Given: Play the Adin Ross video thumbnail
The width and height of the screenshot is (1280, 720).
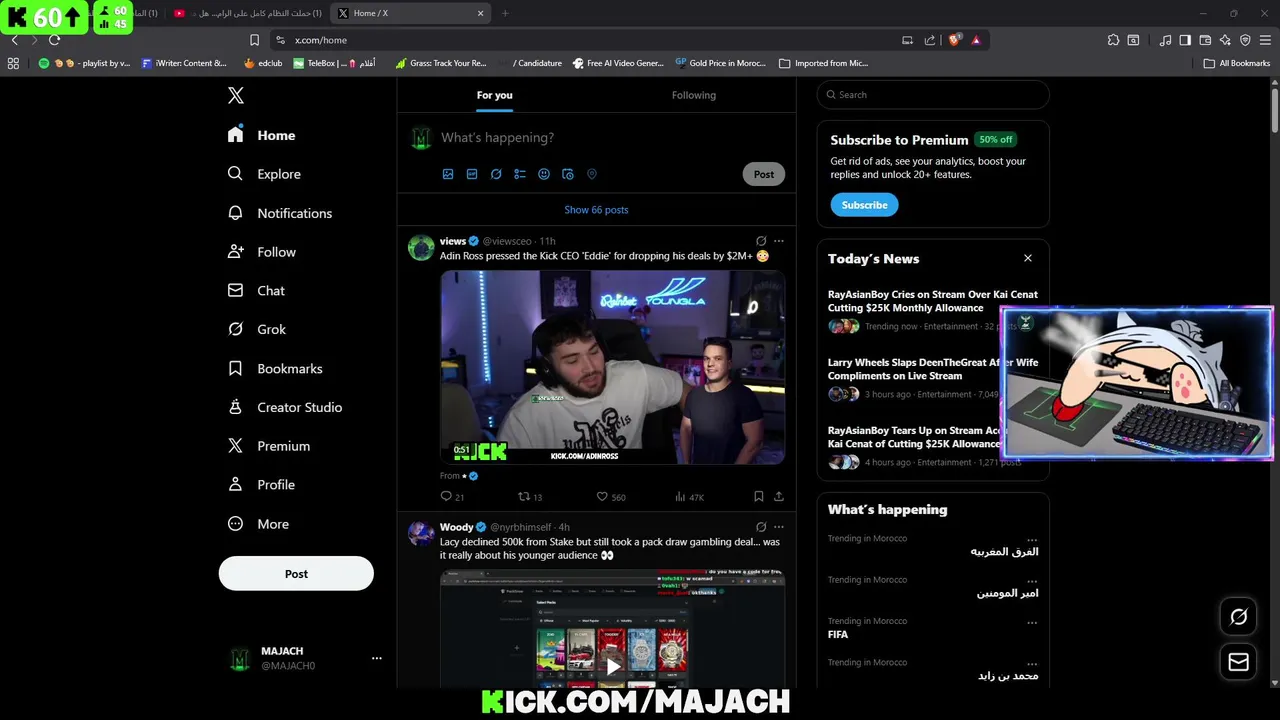Looking at the screenshot, I should tap(612, 367).
